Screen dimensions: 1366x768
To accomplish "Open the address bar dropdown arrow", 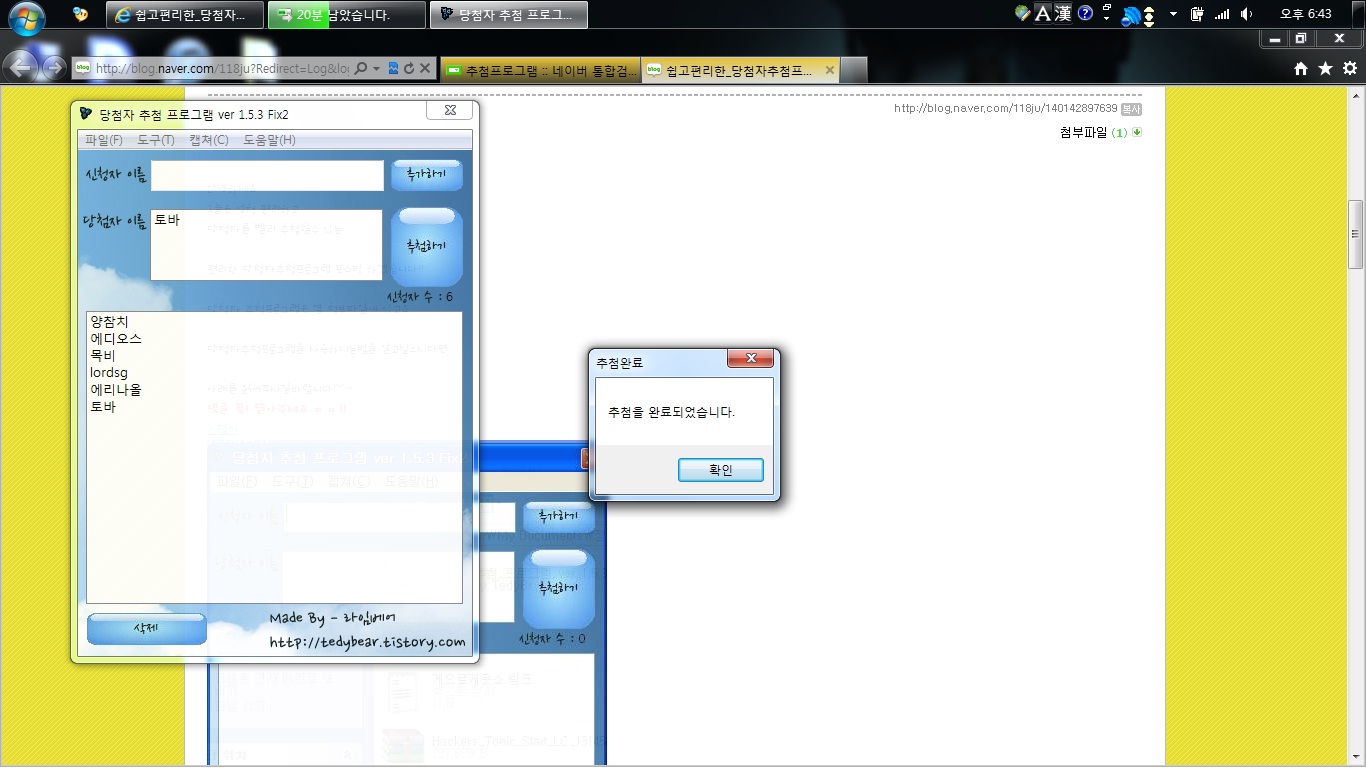I will coord(376,69).
